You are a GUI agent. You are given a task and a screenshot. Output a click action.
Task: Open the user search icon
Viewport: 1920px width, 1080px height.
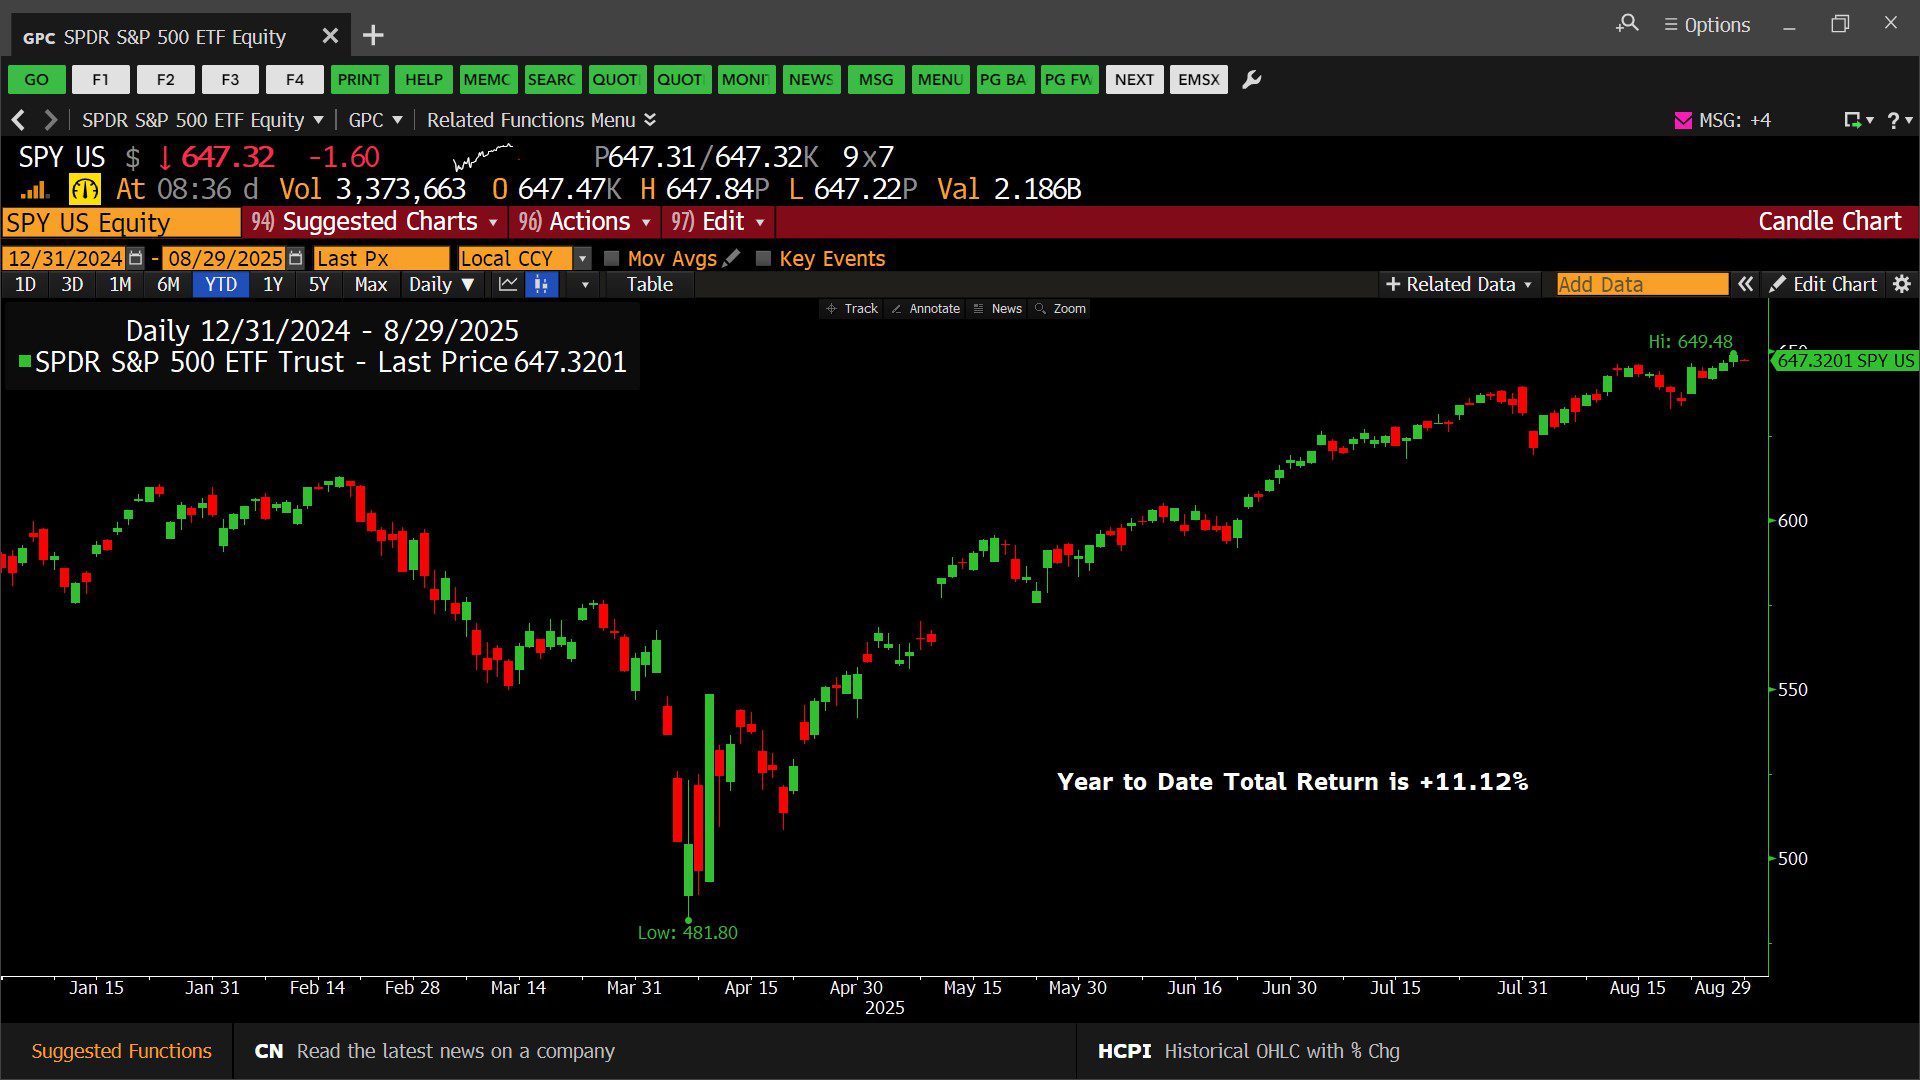pyautogui.click(x=1627, y=23)
